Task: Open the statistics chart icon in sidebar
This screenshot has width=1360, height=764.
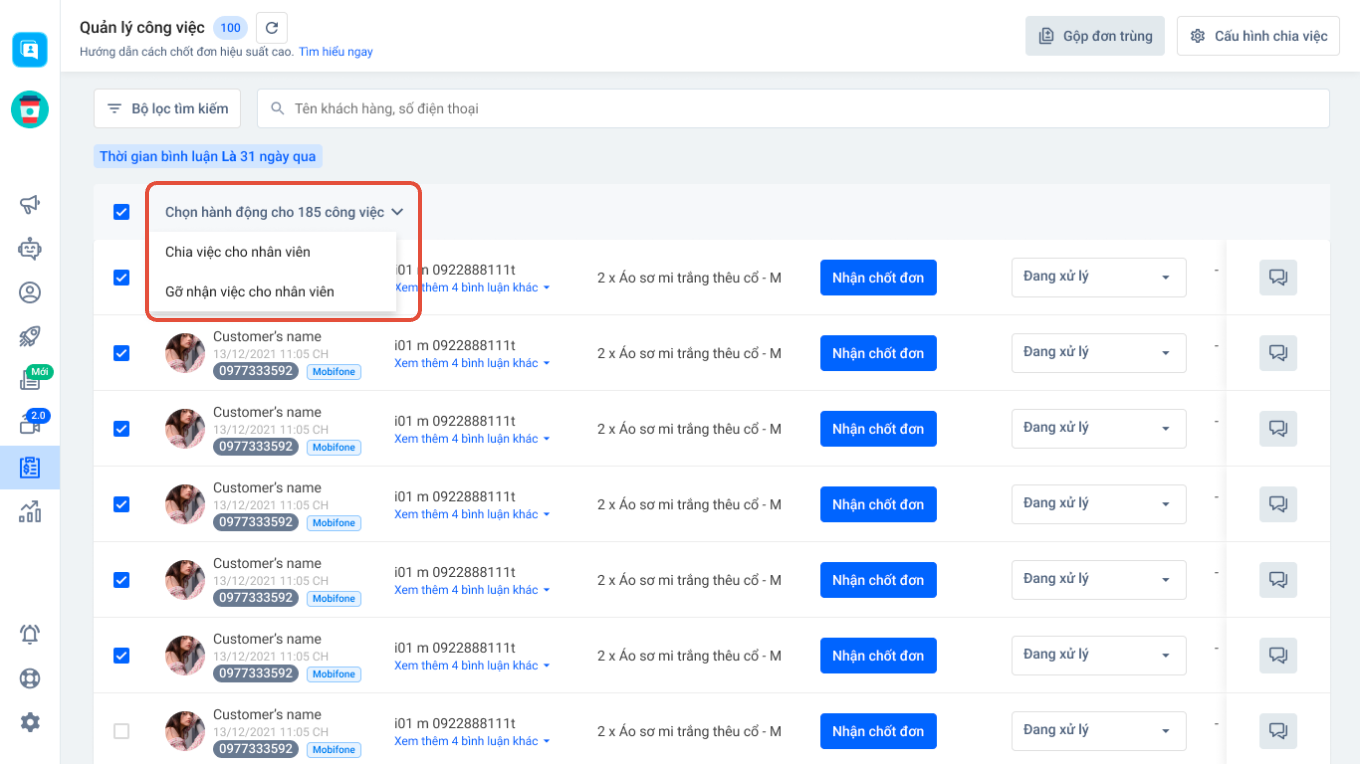Action: pyautogui.click(x=30, y=512)
